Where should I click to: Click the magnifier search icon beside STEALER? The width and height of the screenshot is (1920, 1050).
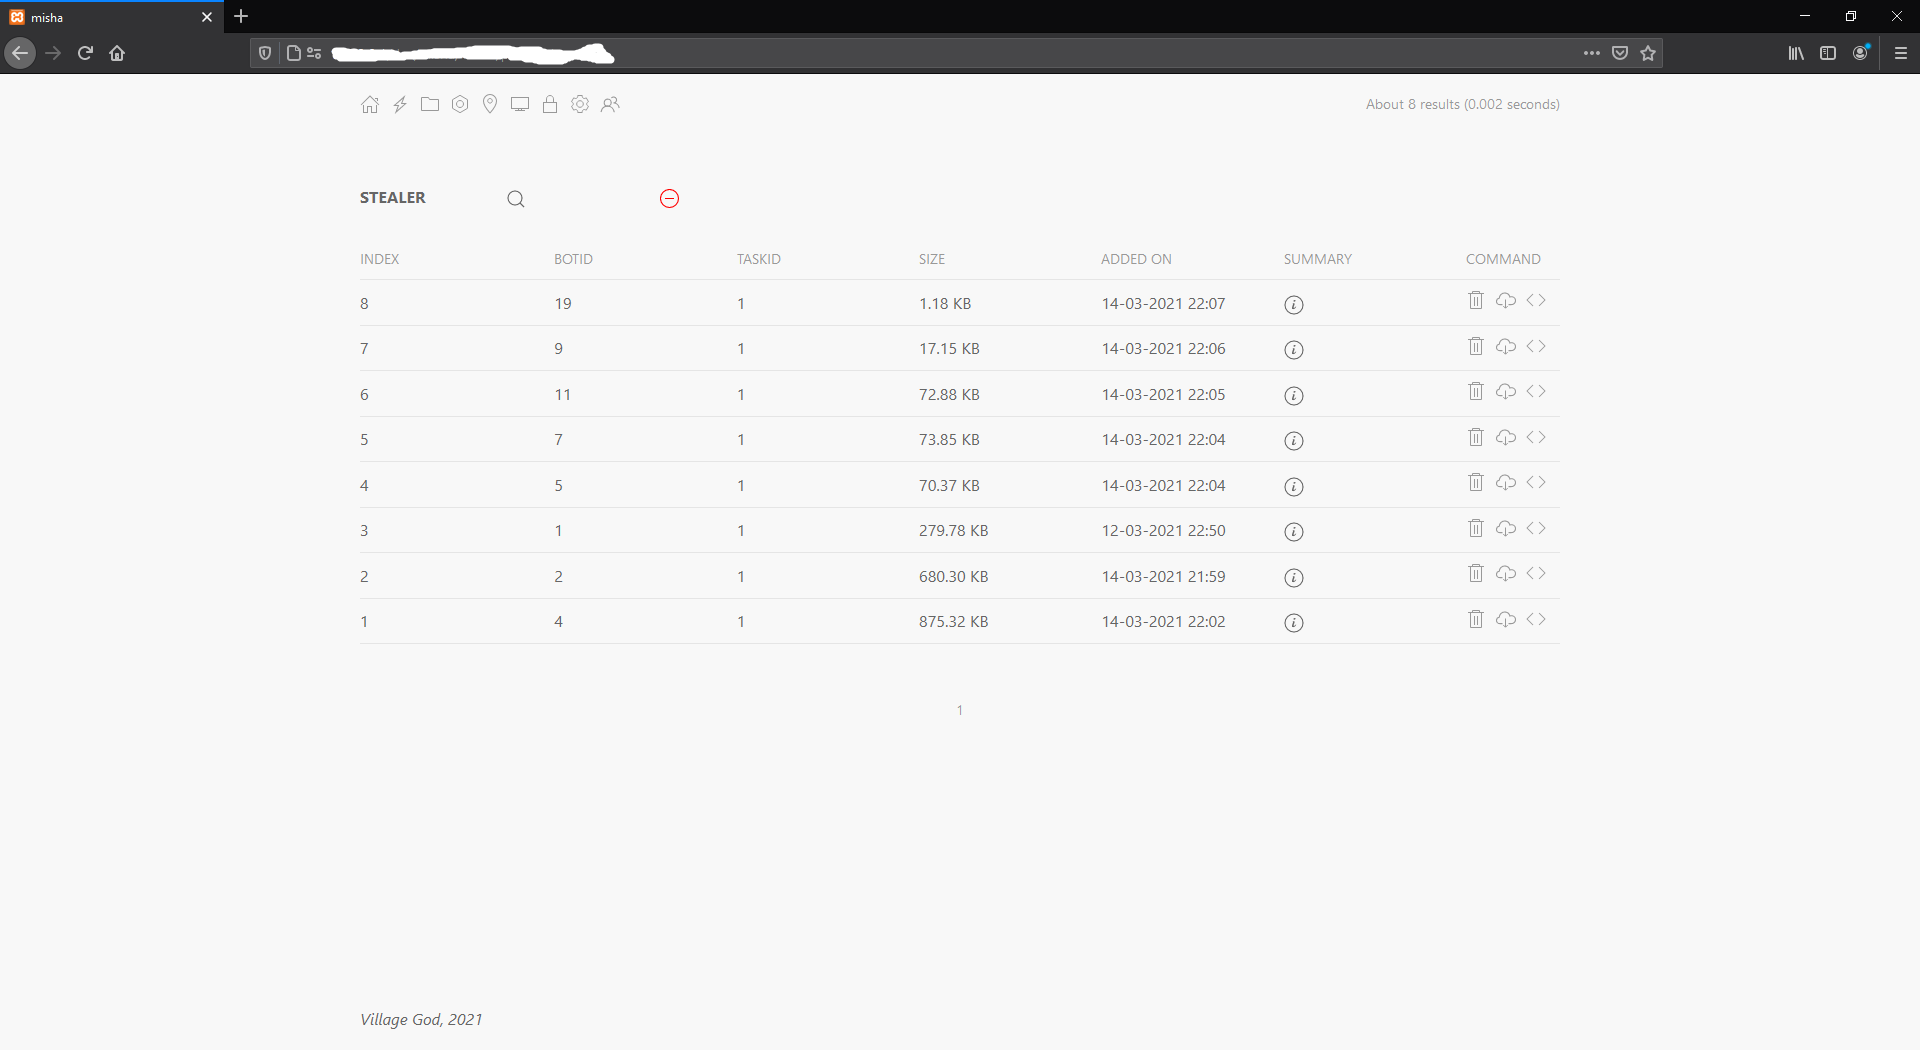click(x=516, y=199)
